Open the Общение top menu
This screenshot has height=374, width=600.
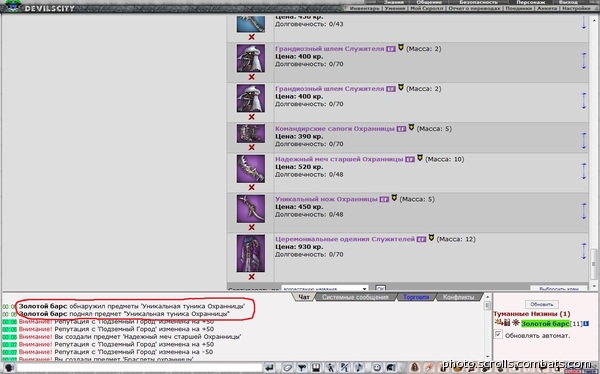[x=429, y=2]
